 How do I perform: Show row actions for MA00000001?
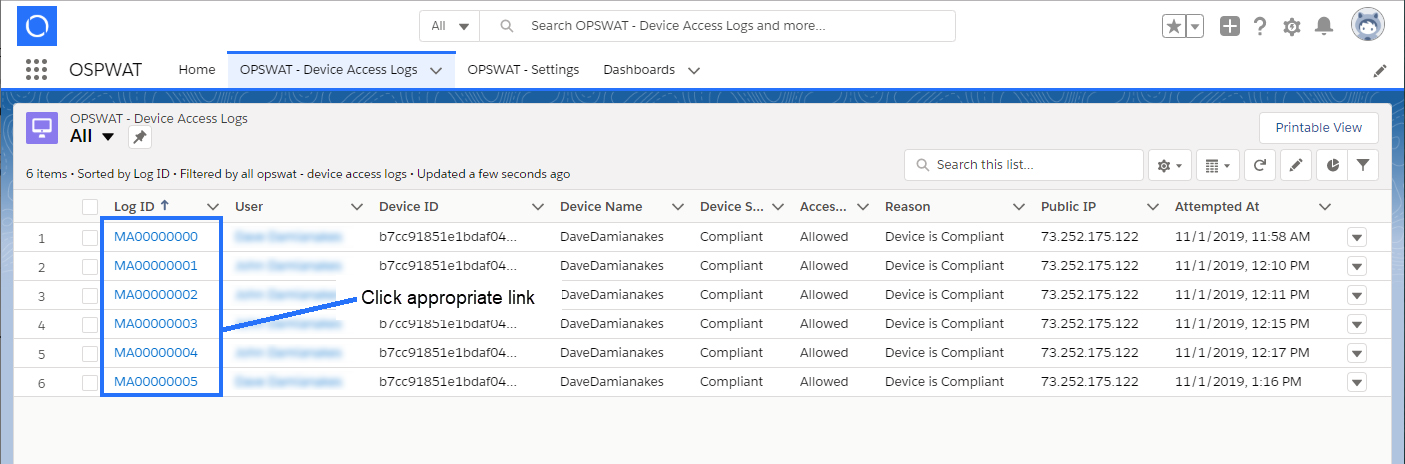[1357, 267]
